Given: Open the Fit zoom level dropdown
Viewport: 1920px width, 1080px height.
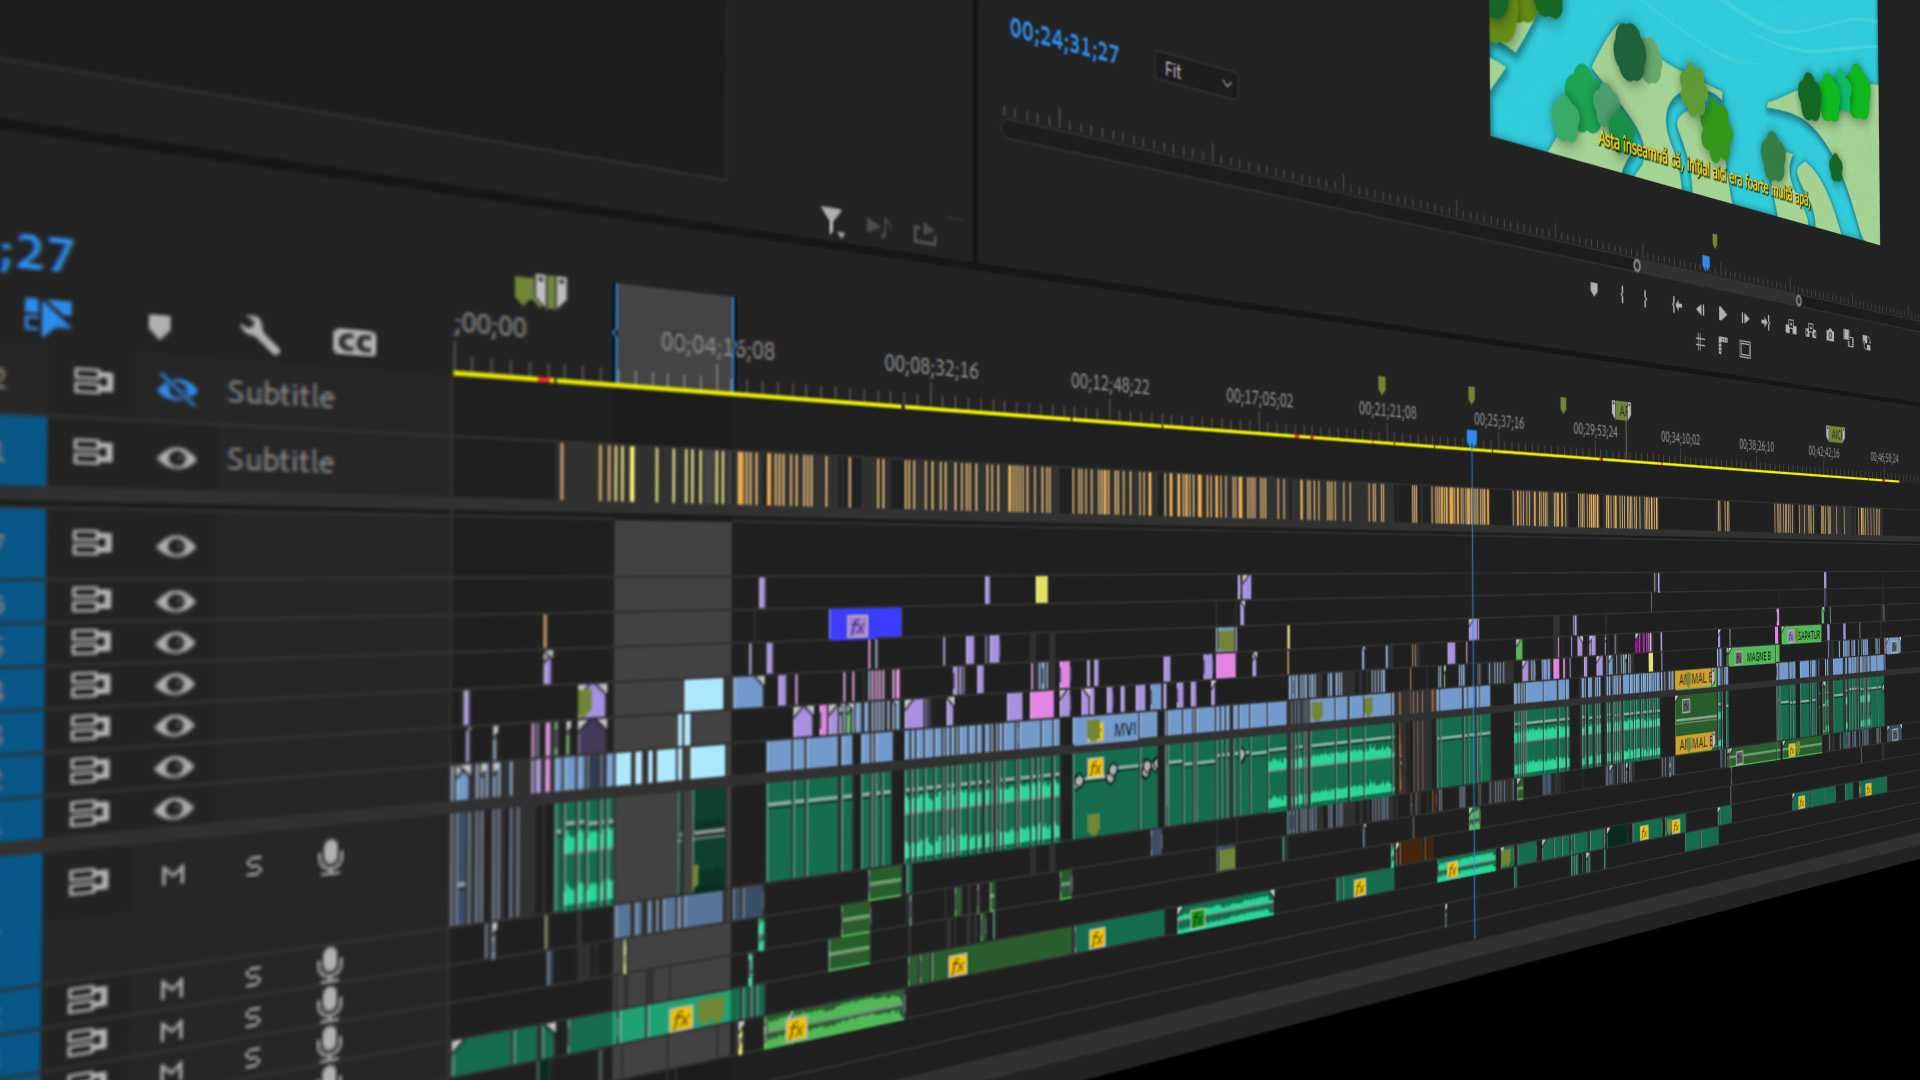Looking at the screenshot, I should pos(1197,76).
